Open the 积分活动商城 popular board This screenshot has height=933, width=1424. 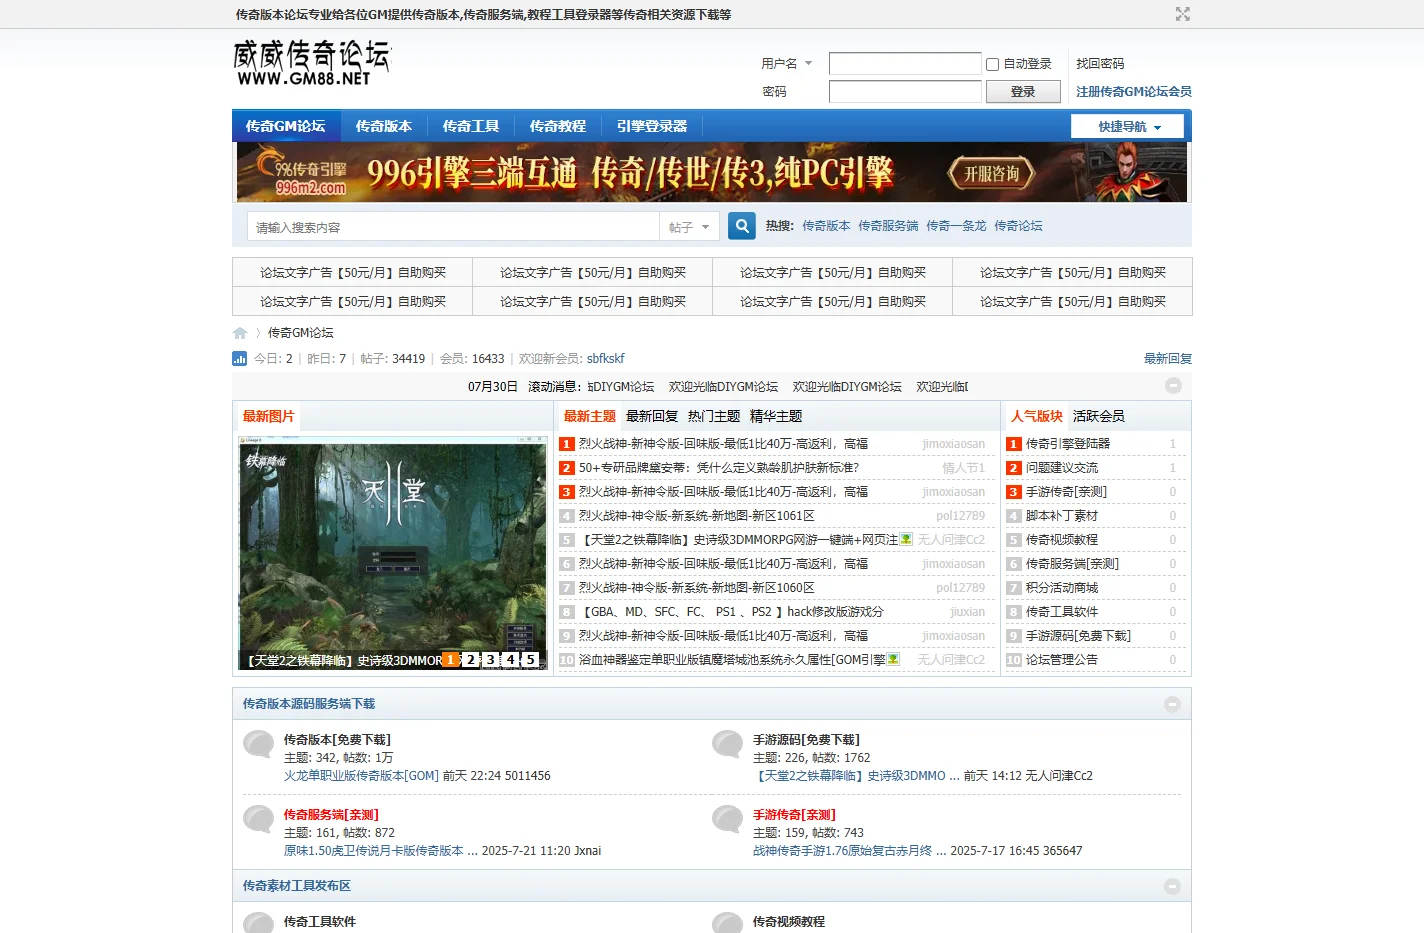1062,587
